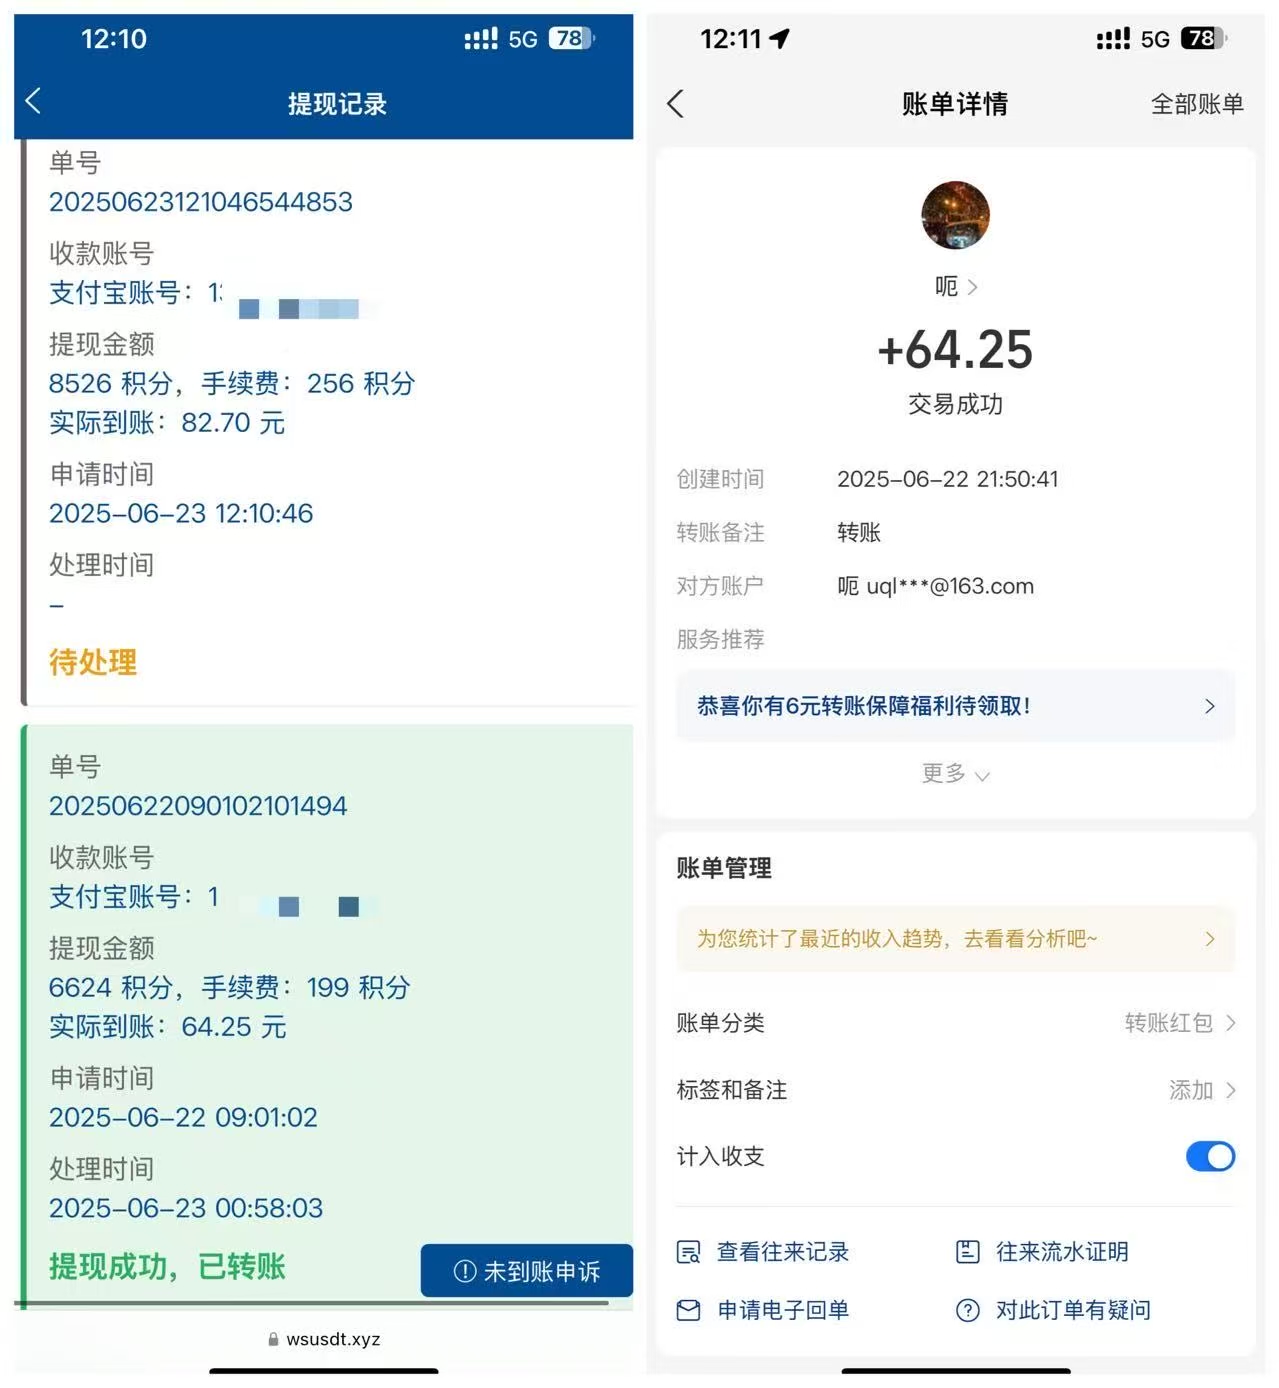Tap 8526 积分 withdrawal amount line
This screenshot has width=1279, height=1388.
click(232, 384)
